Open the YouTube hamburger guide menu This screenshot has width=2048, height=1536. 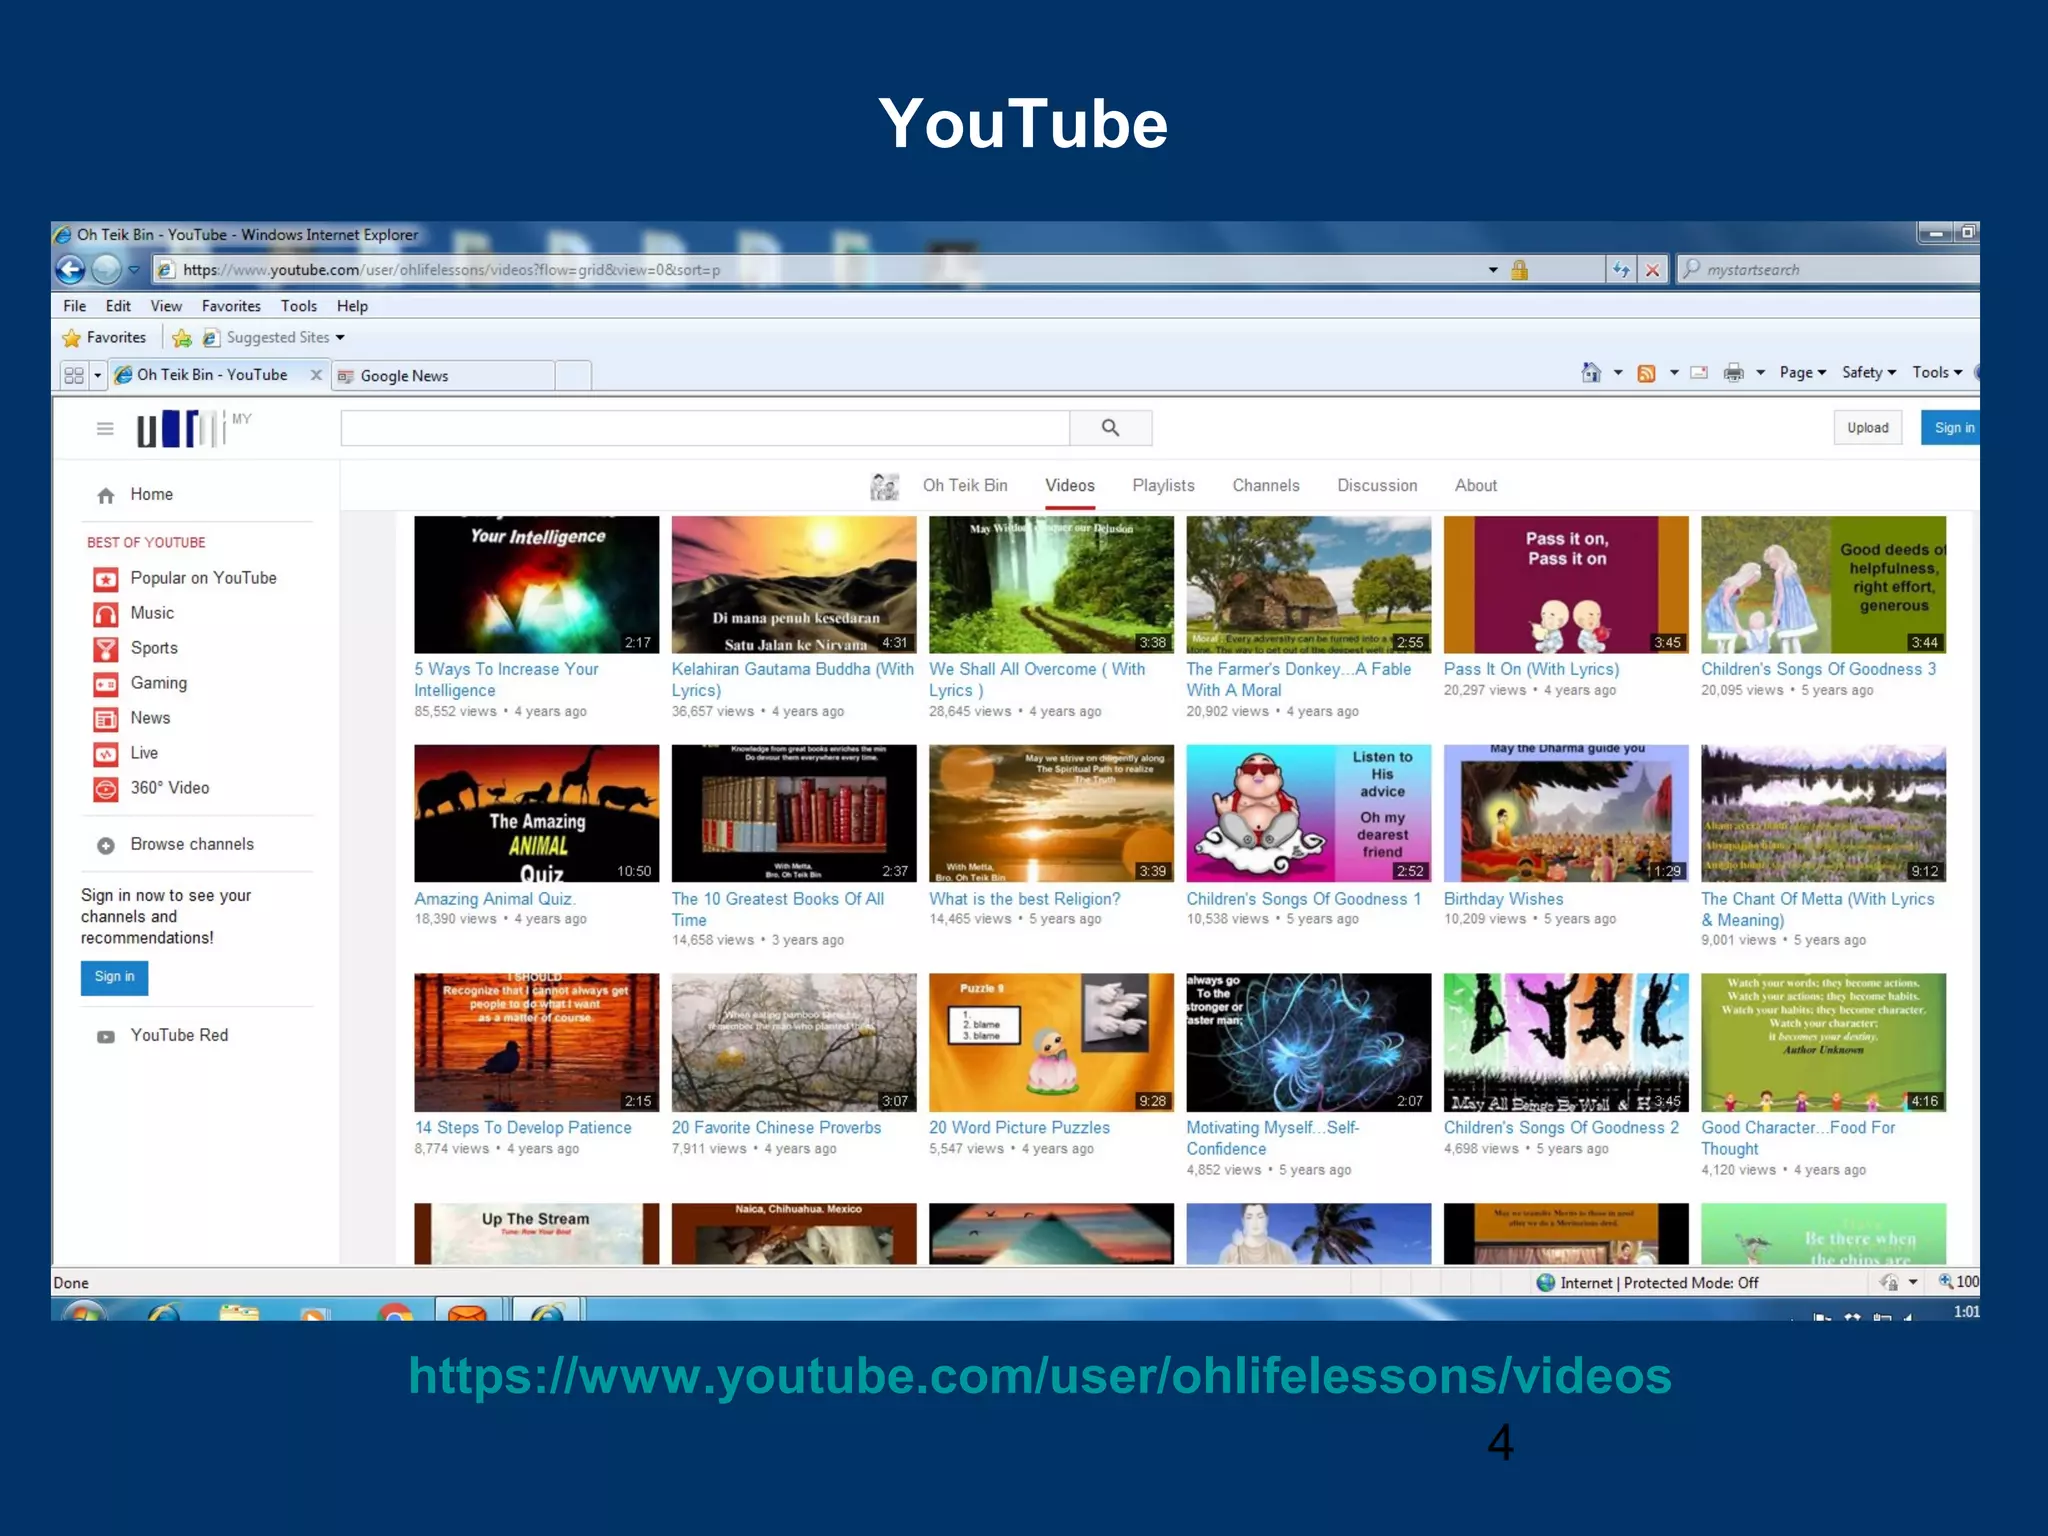coord(105,429)
